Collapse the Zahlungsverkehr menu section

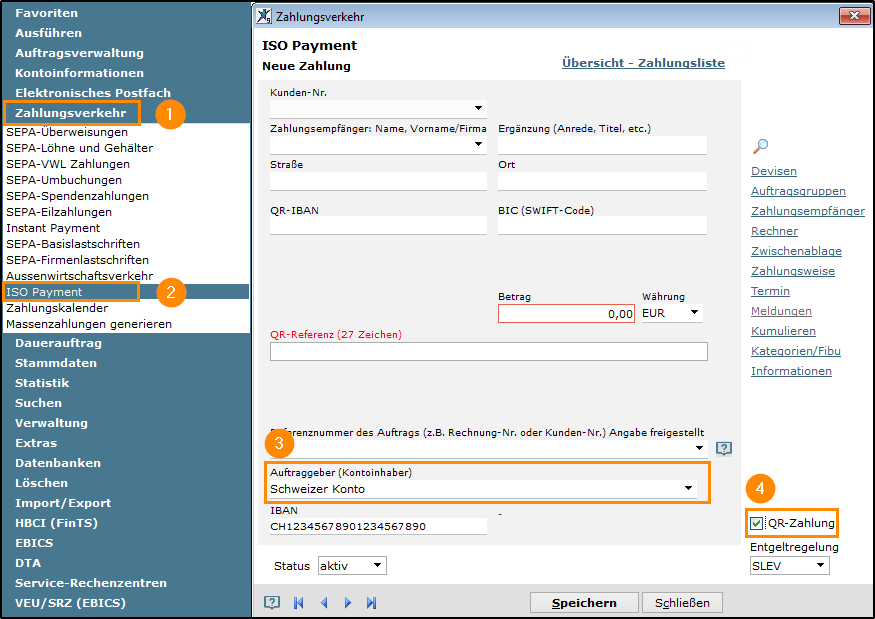[70, 113]
